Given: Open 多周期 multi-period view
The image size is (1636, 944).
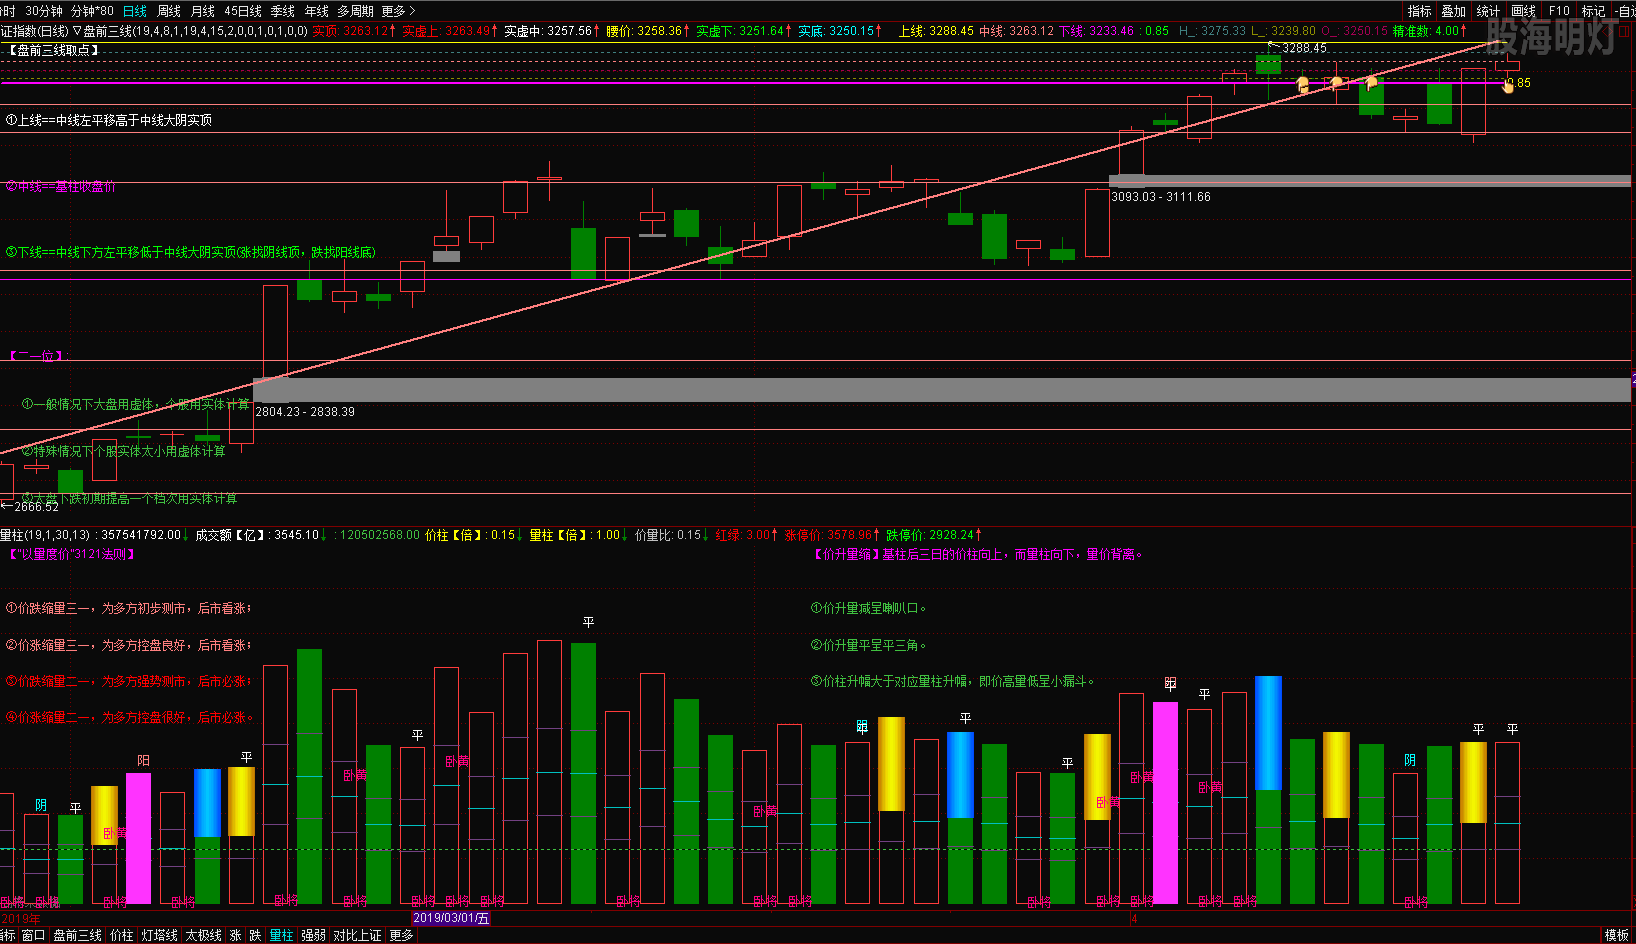Looking at the screenshot, I should 355,11.
